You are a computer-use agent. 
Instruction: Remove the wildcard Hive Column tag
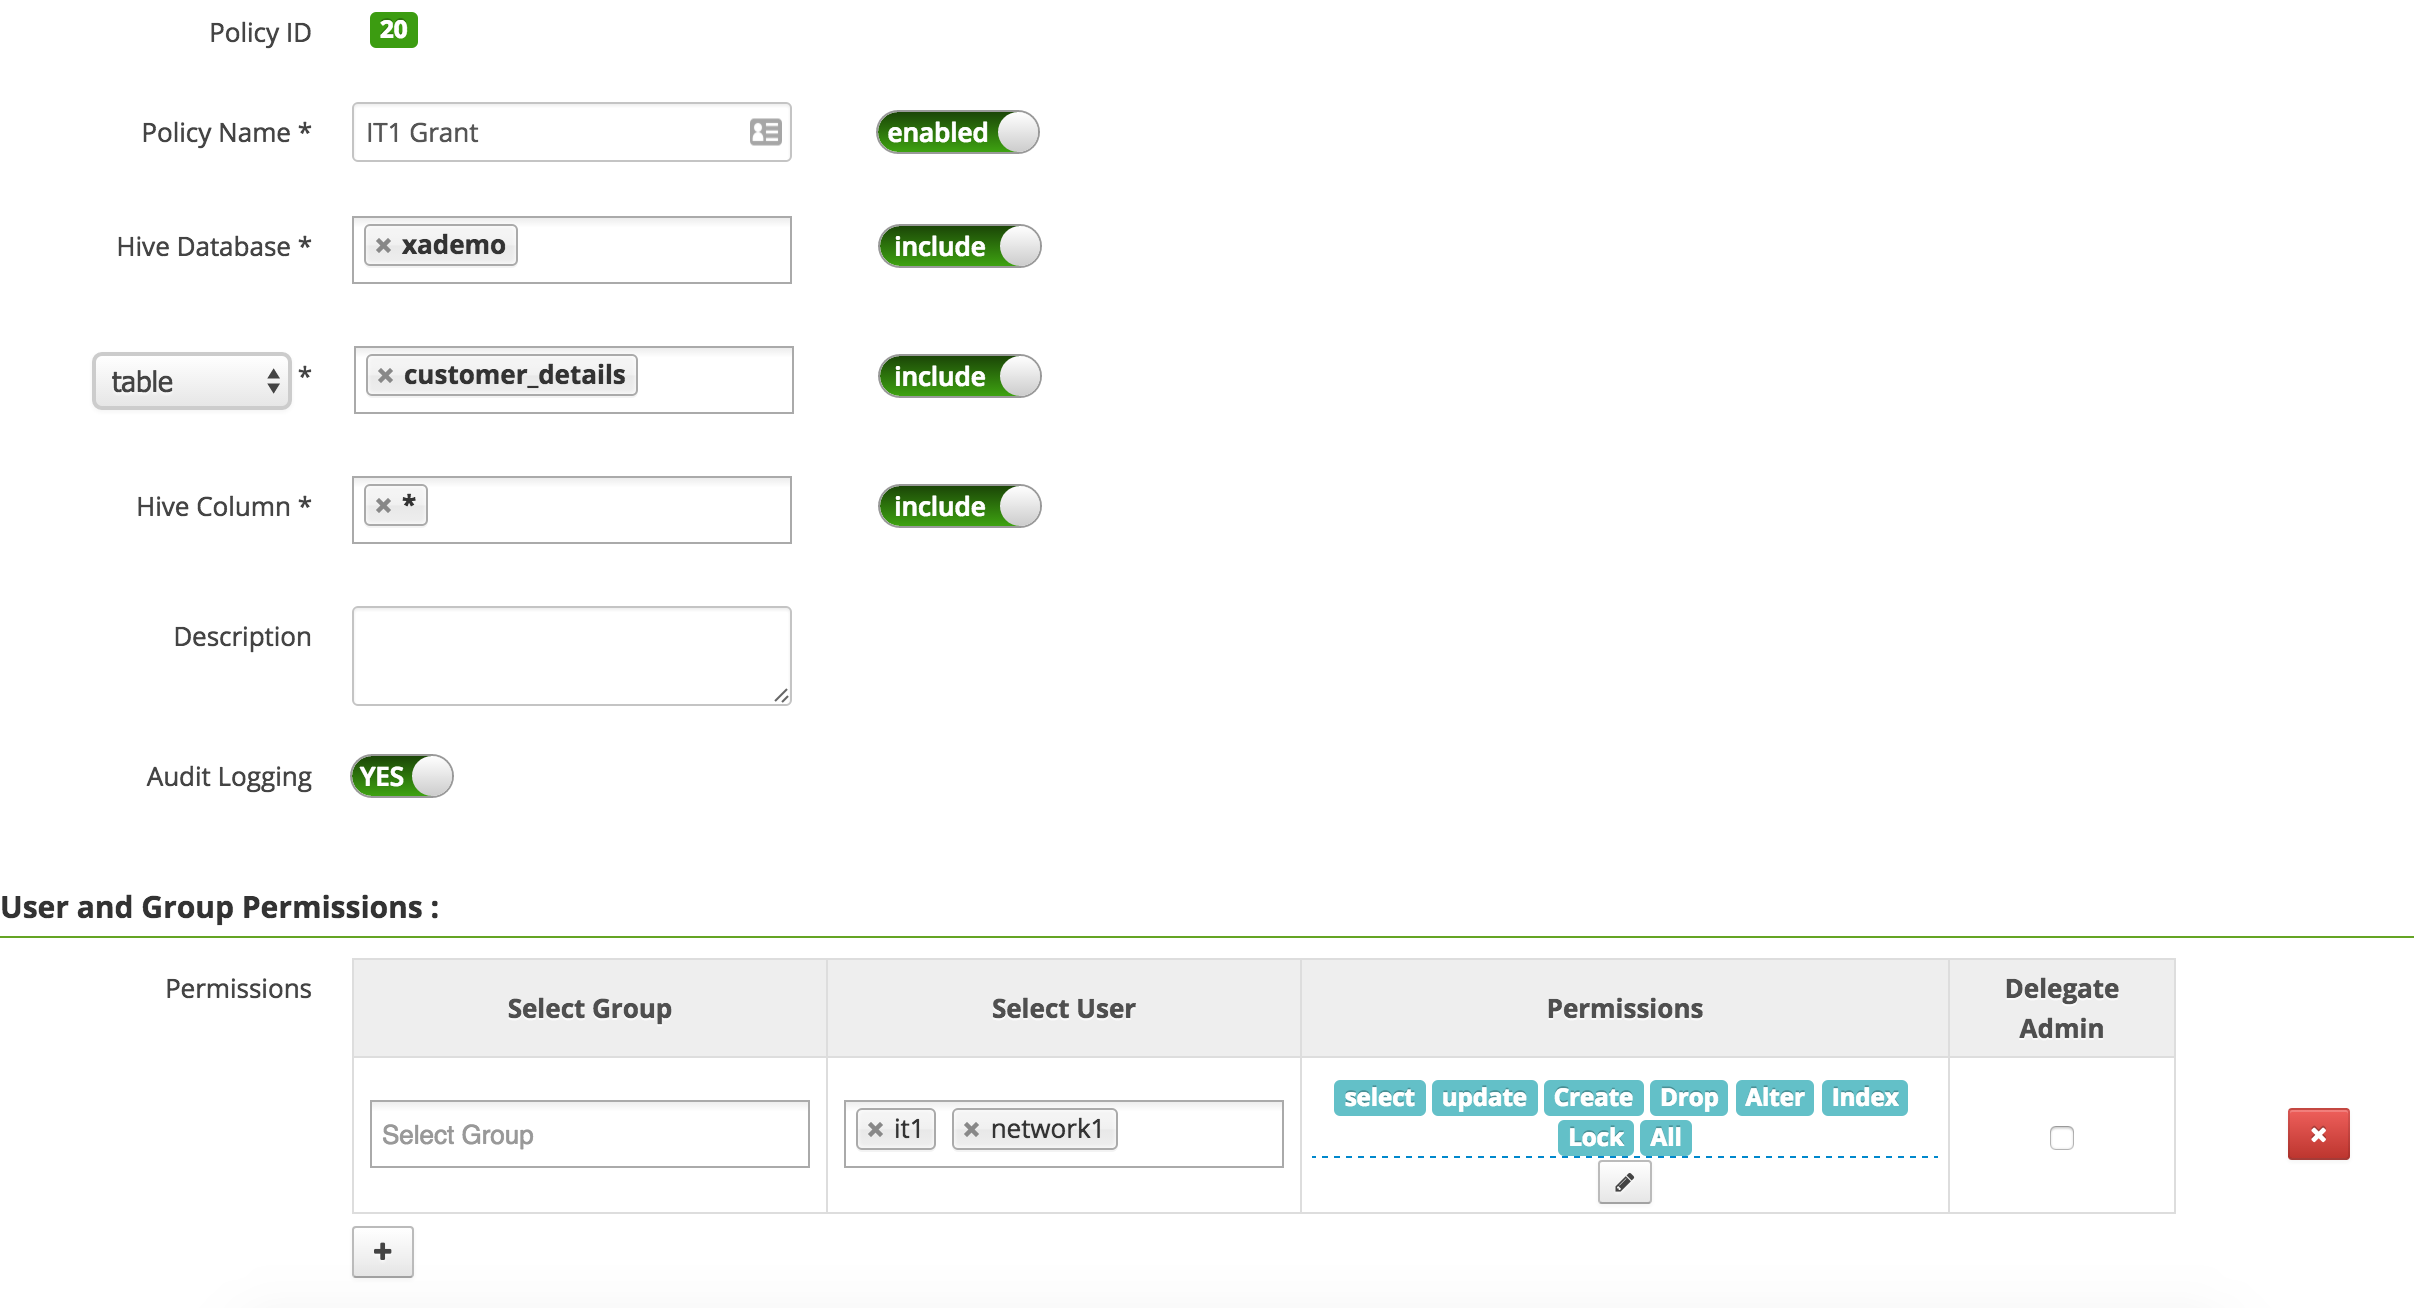383,506
